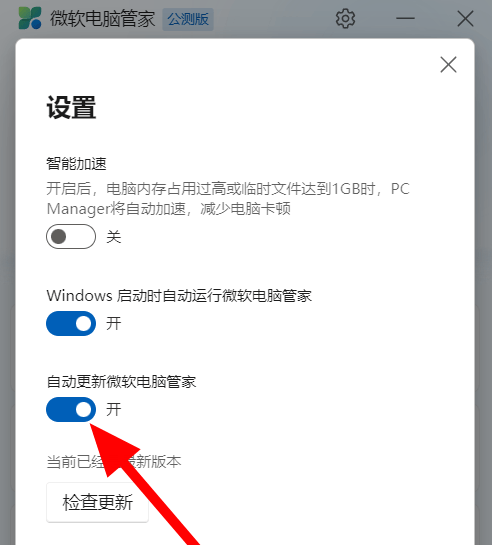Click the 微软电脑管家 title text
Screen dimensions: 492x545
click(x=102, y=19)
